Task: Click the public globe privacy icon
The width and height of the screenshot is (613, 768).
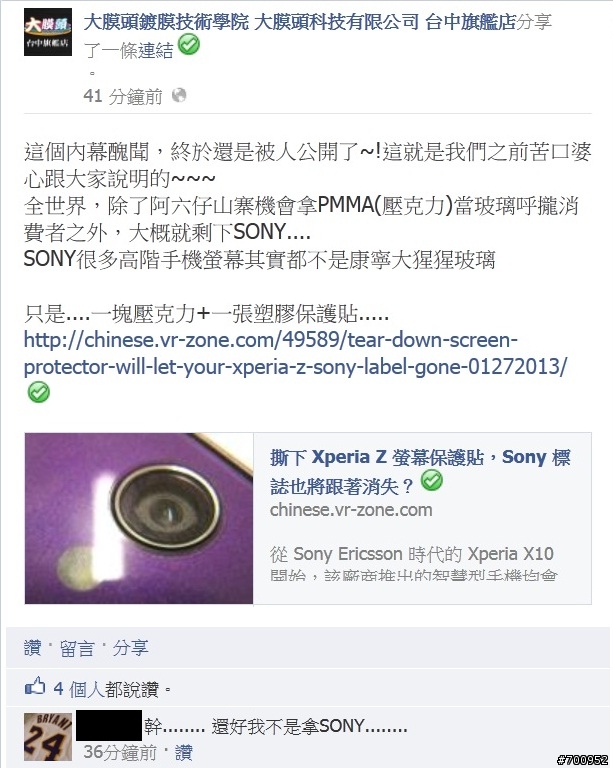Action: point(179,95)
